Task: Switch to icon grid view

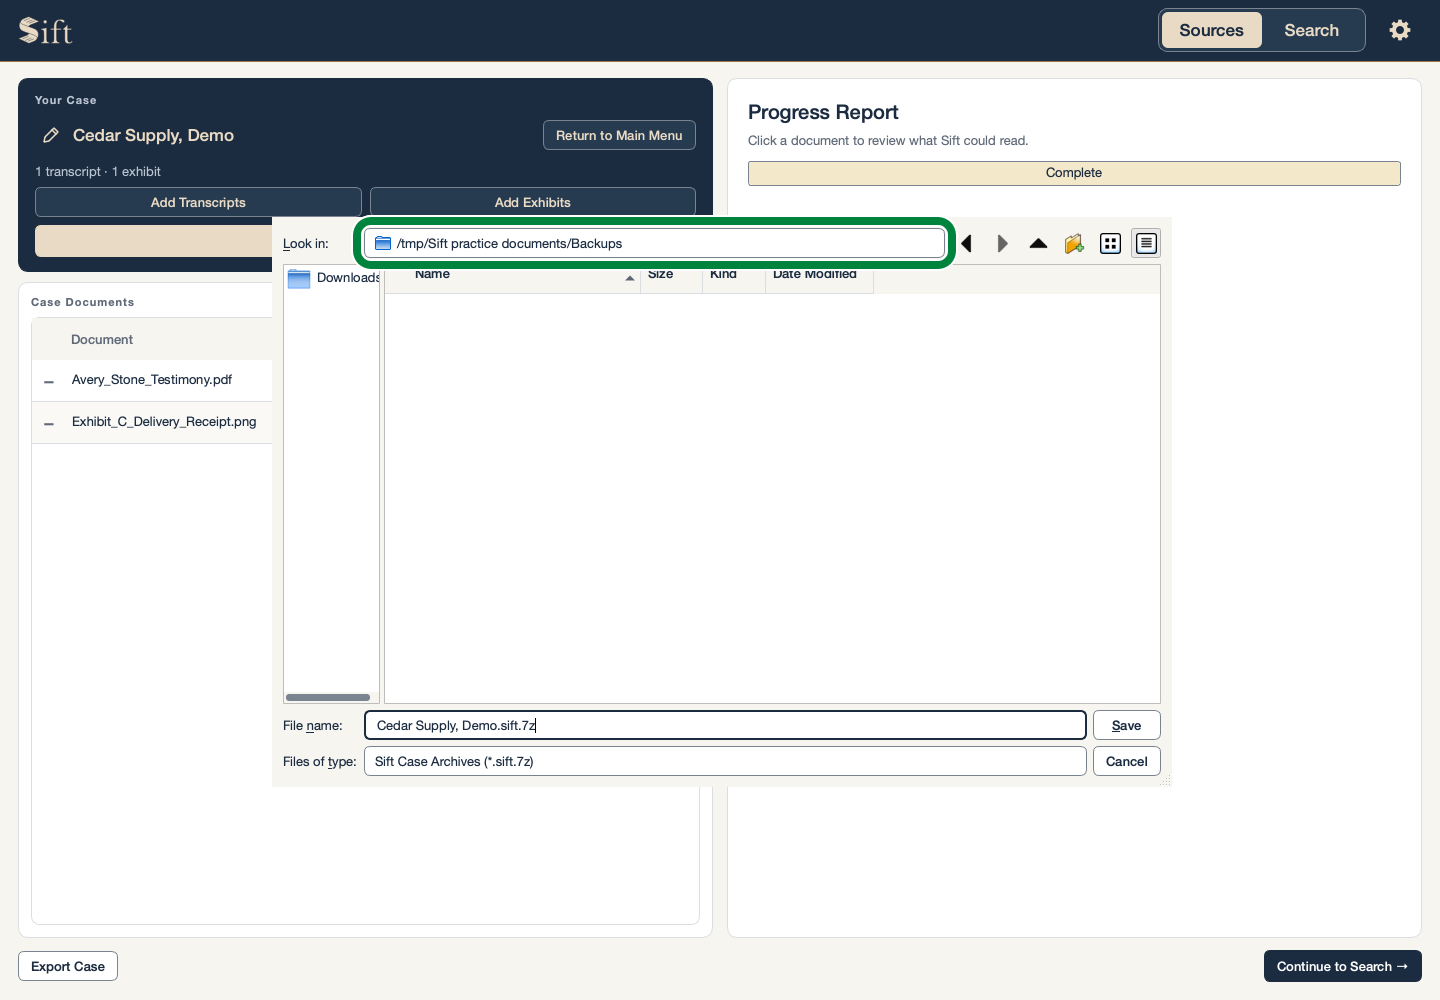Action: pyautogui.click(x=1110, y=243)
